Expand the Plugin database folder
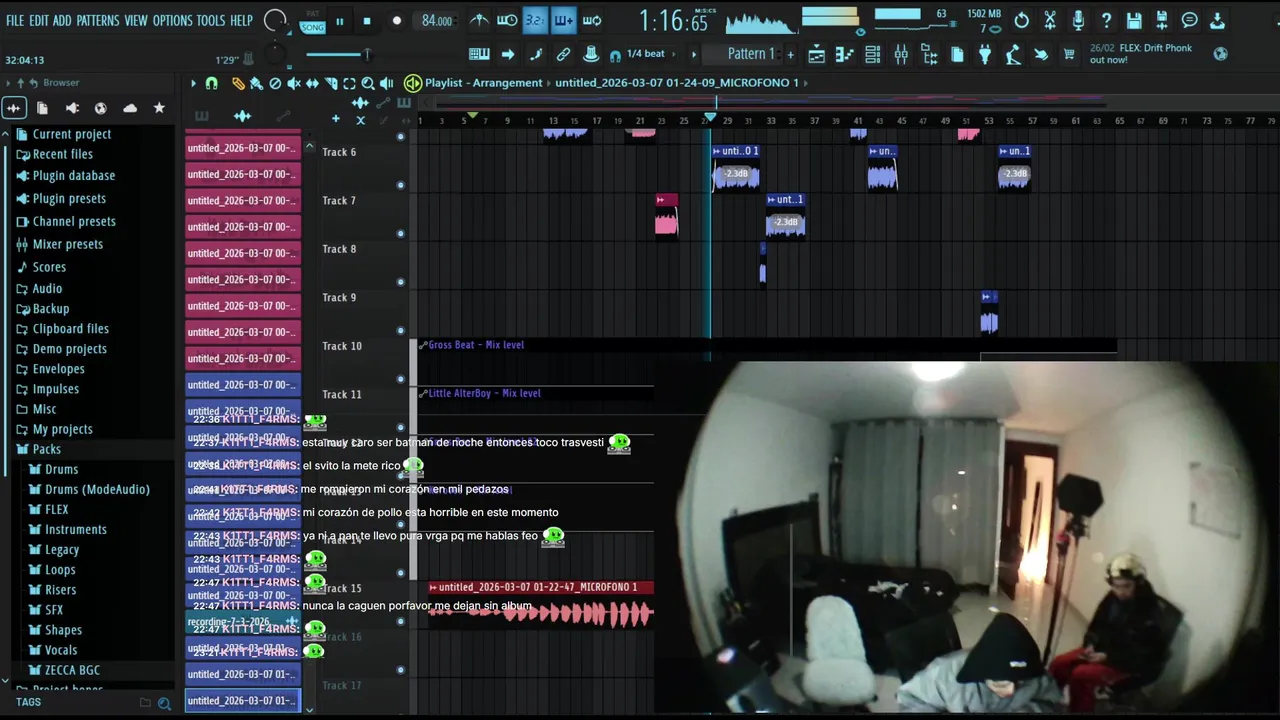Screen dimensions: 1280x720 pyautogui.click(x=65, y=176)
